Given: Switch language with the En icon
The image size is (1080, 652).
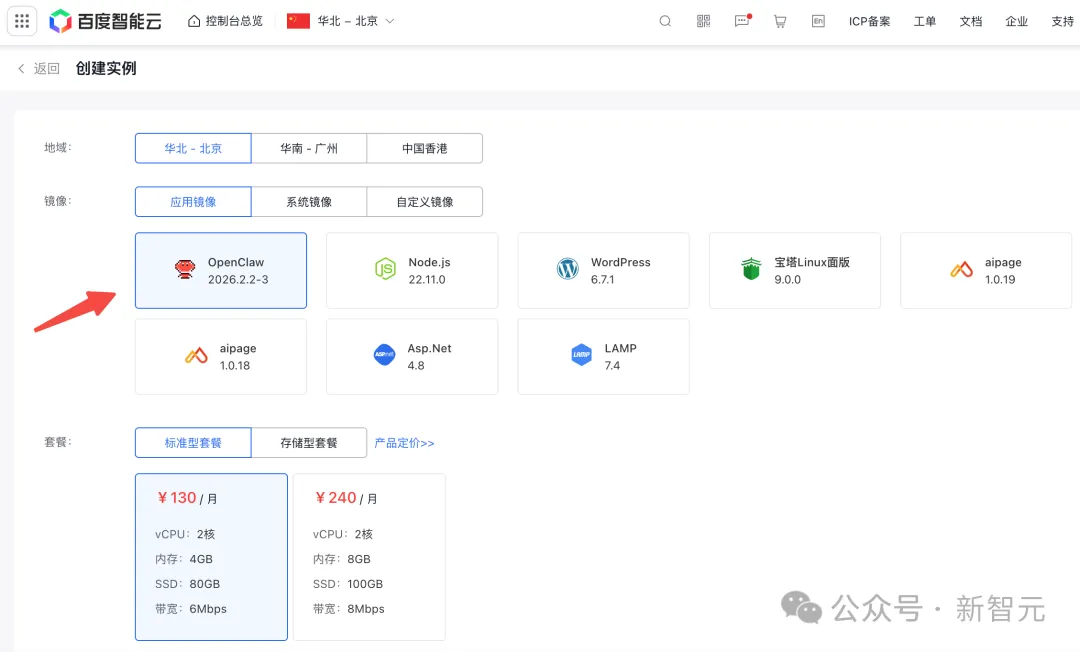Looking at the screenshot, I should click(x=818, y=21).
